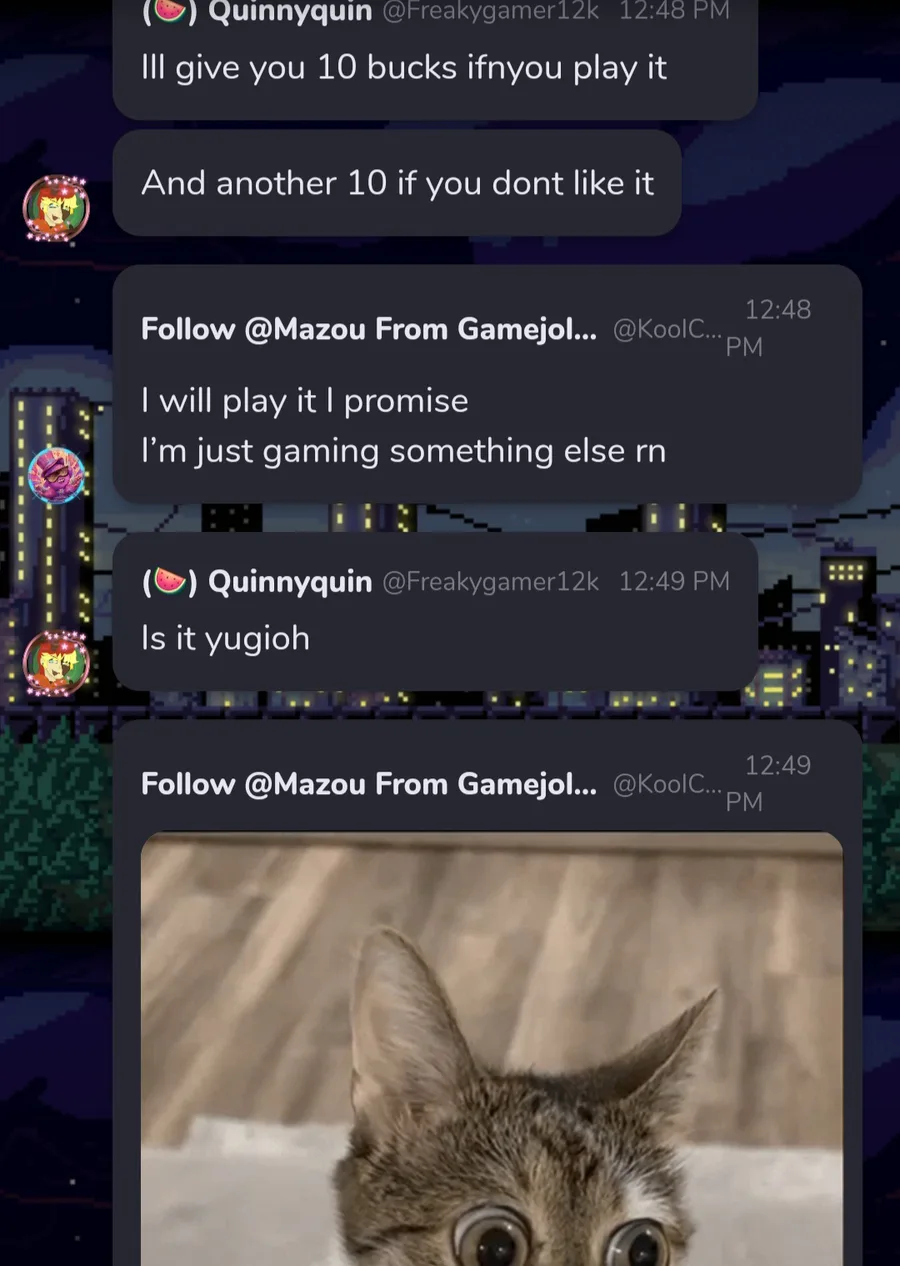Open Quinnyquin username above "Is it yugioh"
Image resolution: width=900 pixels, height=1266 pixels.
[290, 581]
